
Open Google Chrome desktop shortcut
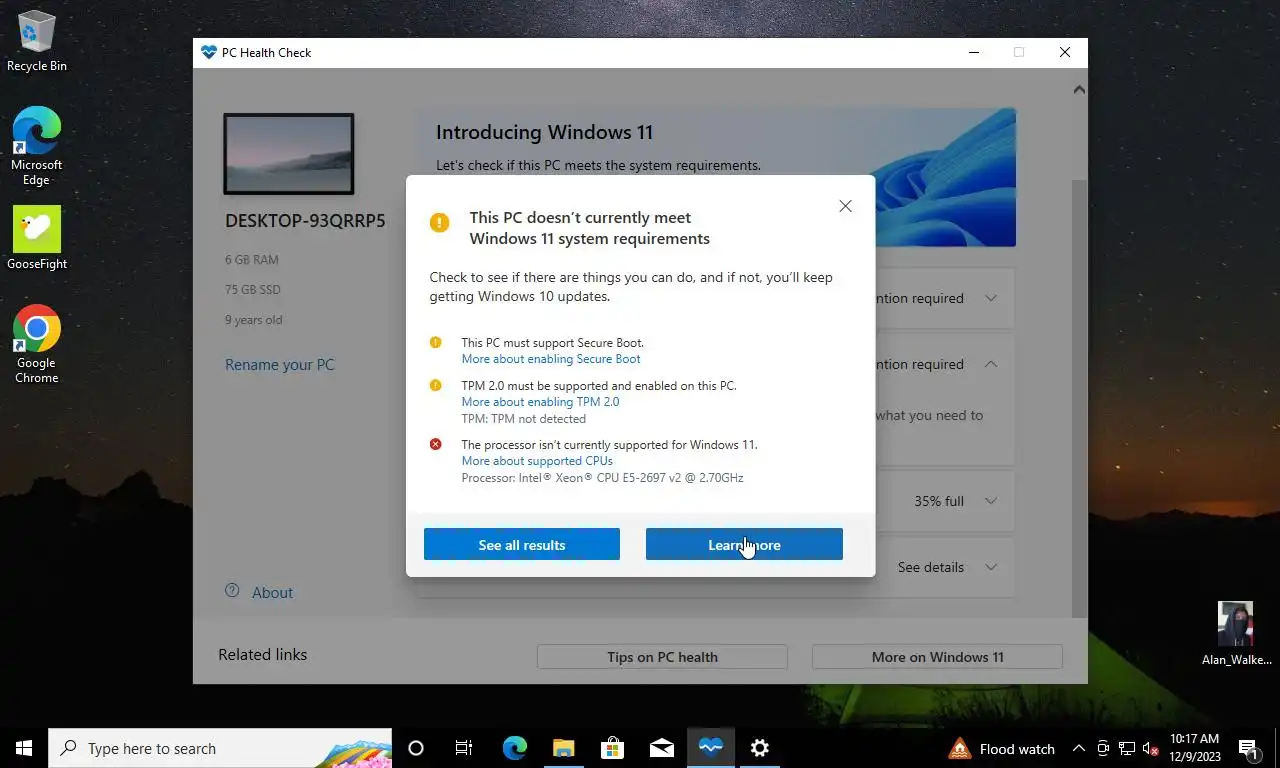coord(37,344)
